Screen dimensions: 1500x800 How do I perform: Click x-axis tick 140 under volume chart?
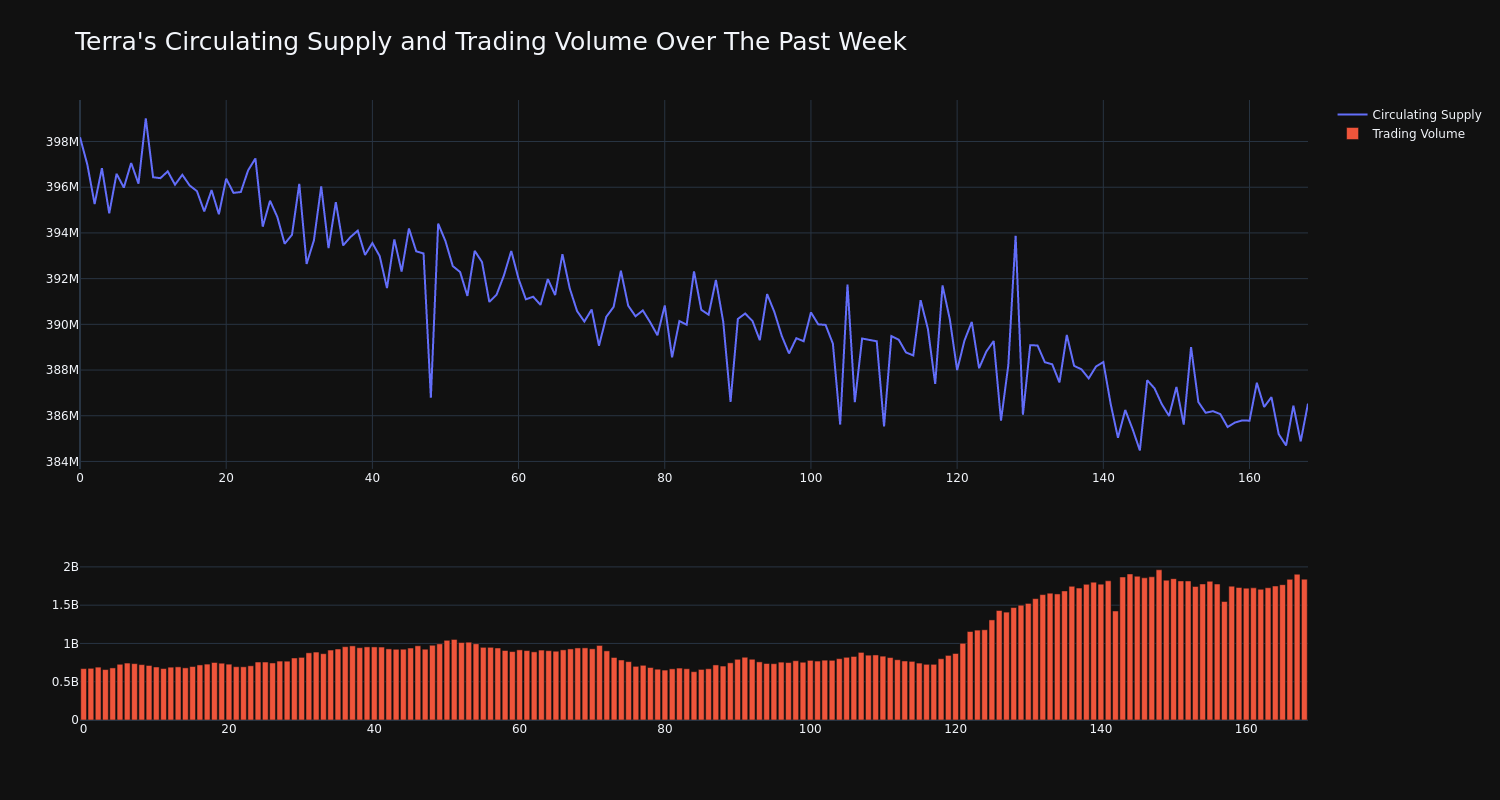pyautogui.click(x=1101, y=730)
